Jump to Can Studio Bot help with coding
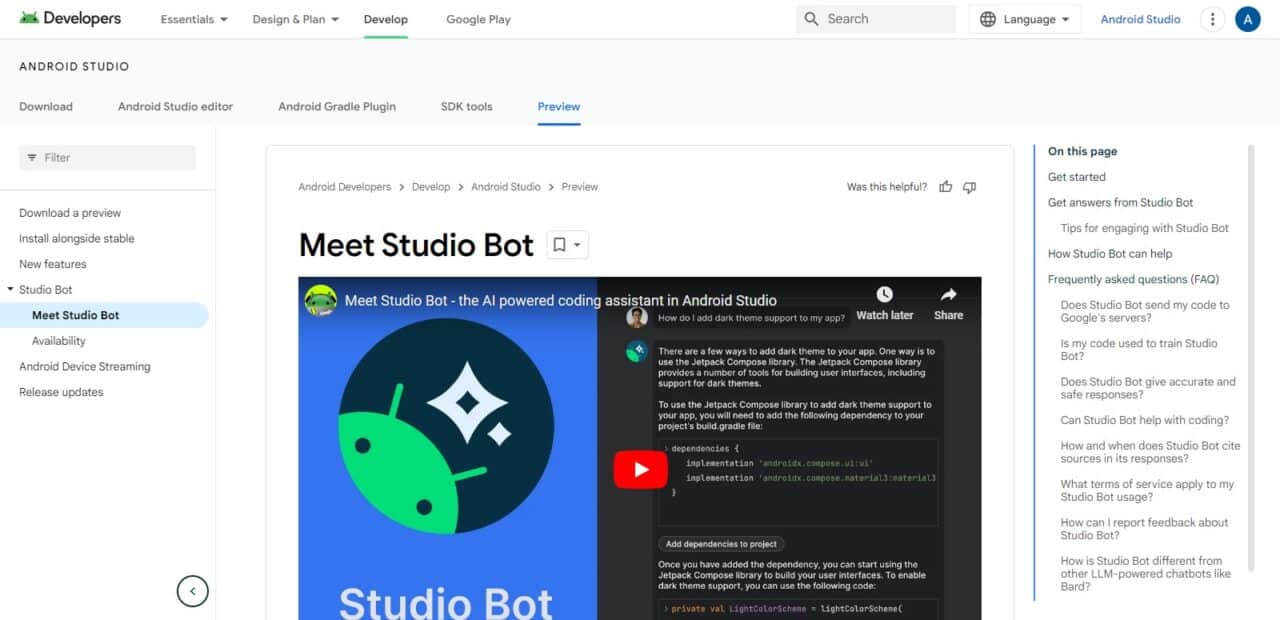 click(1145, 420)
